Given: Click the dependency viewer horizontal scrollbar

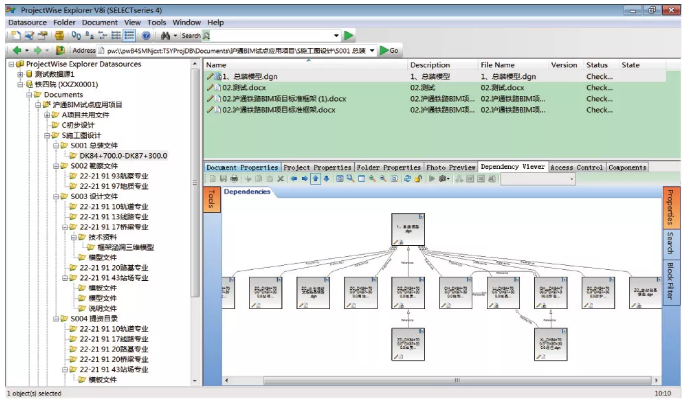Looking at the screenshot, I should 440,380.
